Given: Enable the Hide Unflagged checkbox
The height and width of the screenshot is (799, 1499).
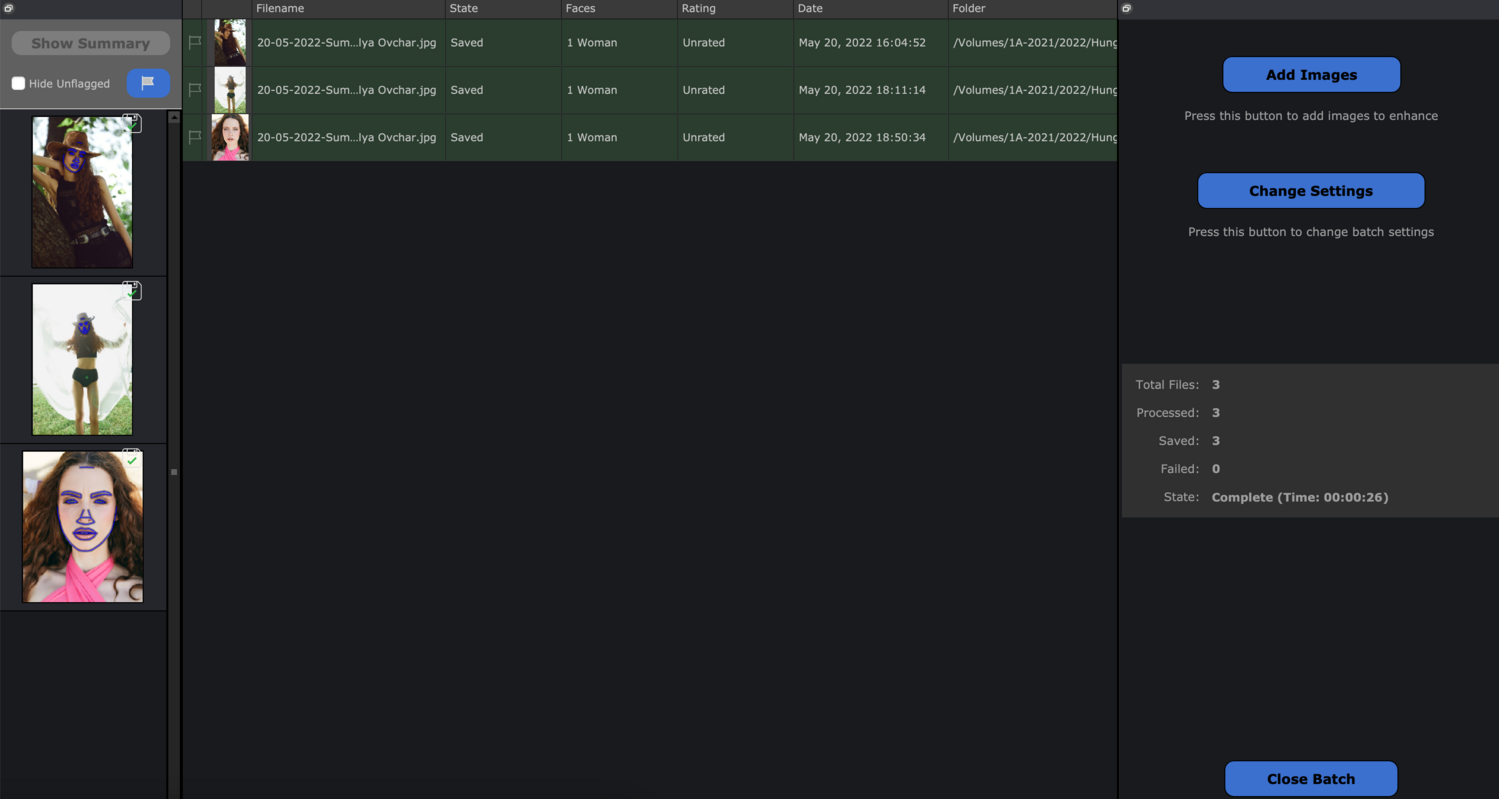Looking at the screenshot, I should (18, 83).
